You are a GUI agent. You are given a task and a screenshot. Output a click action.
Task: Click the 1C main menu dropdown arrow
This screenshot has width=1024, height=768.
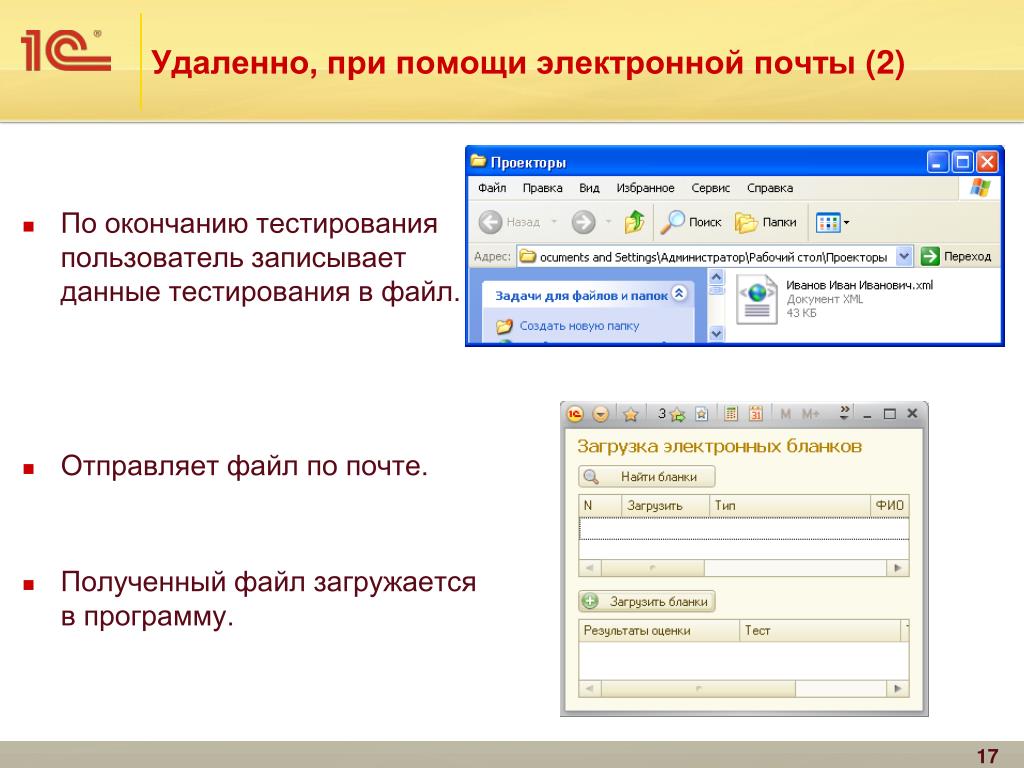[601, 414]
